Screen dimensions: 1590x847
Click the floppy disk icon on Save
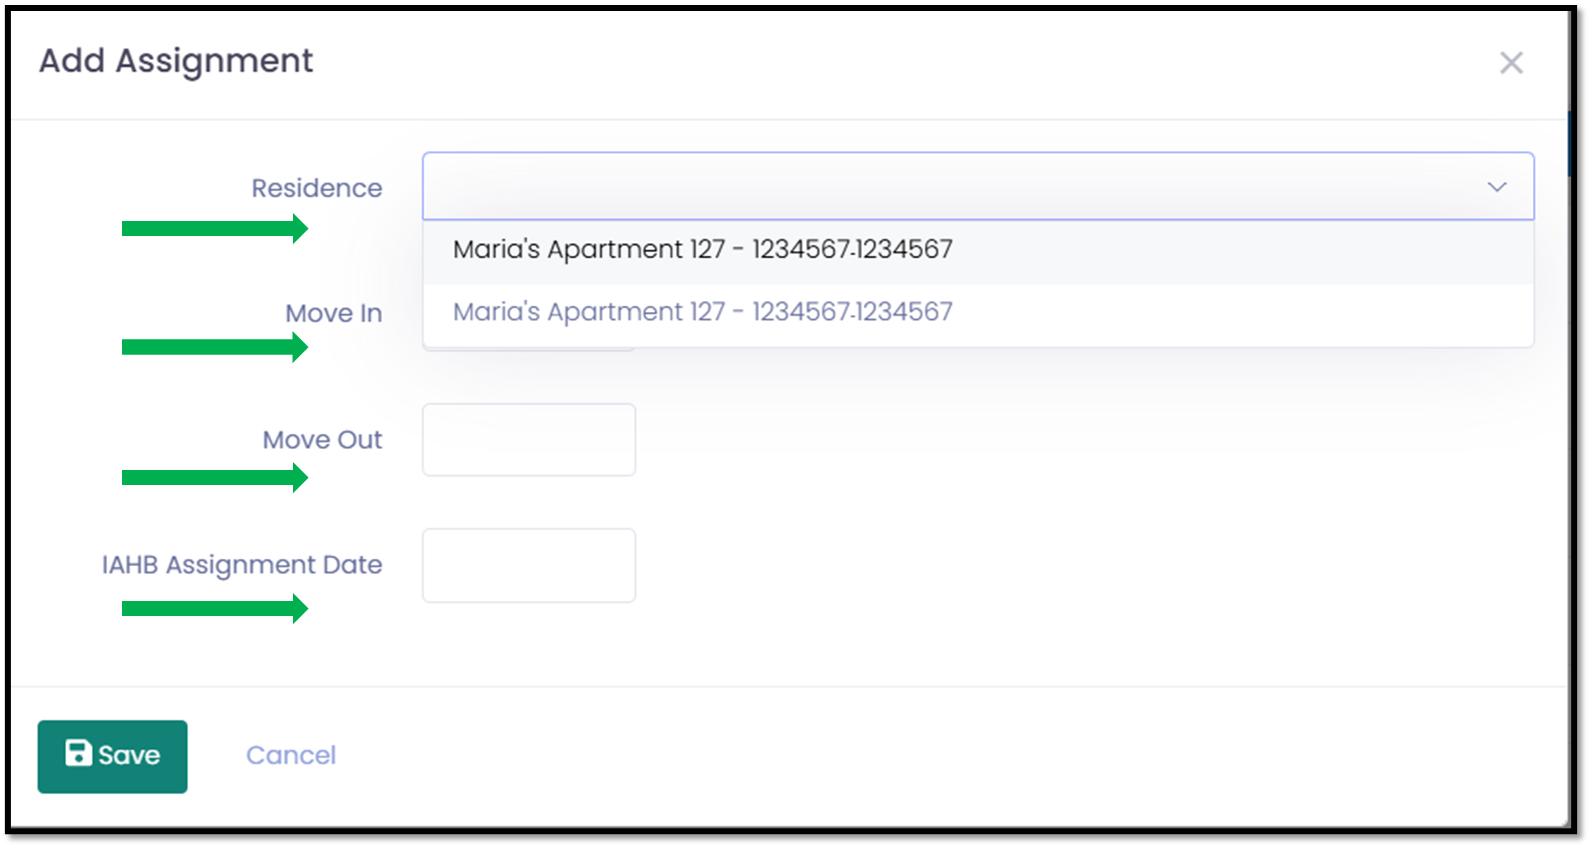[78, 753]
